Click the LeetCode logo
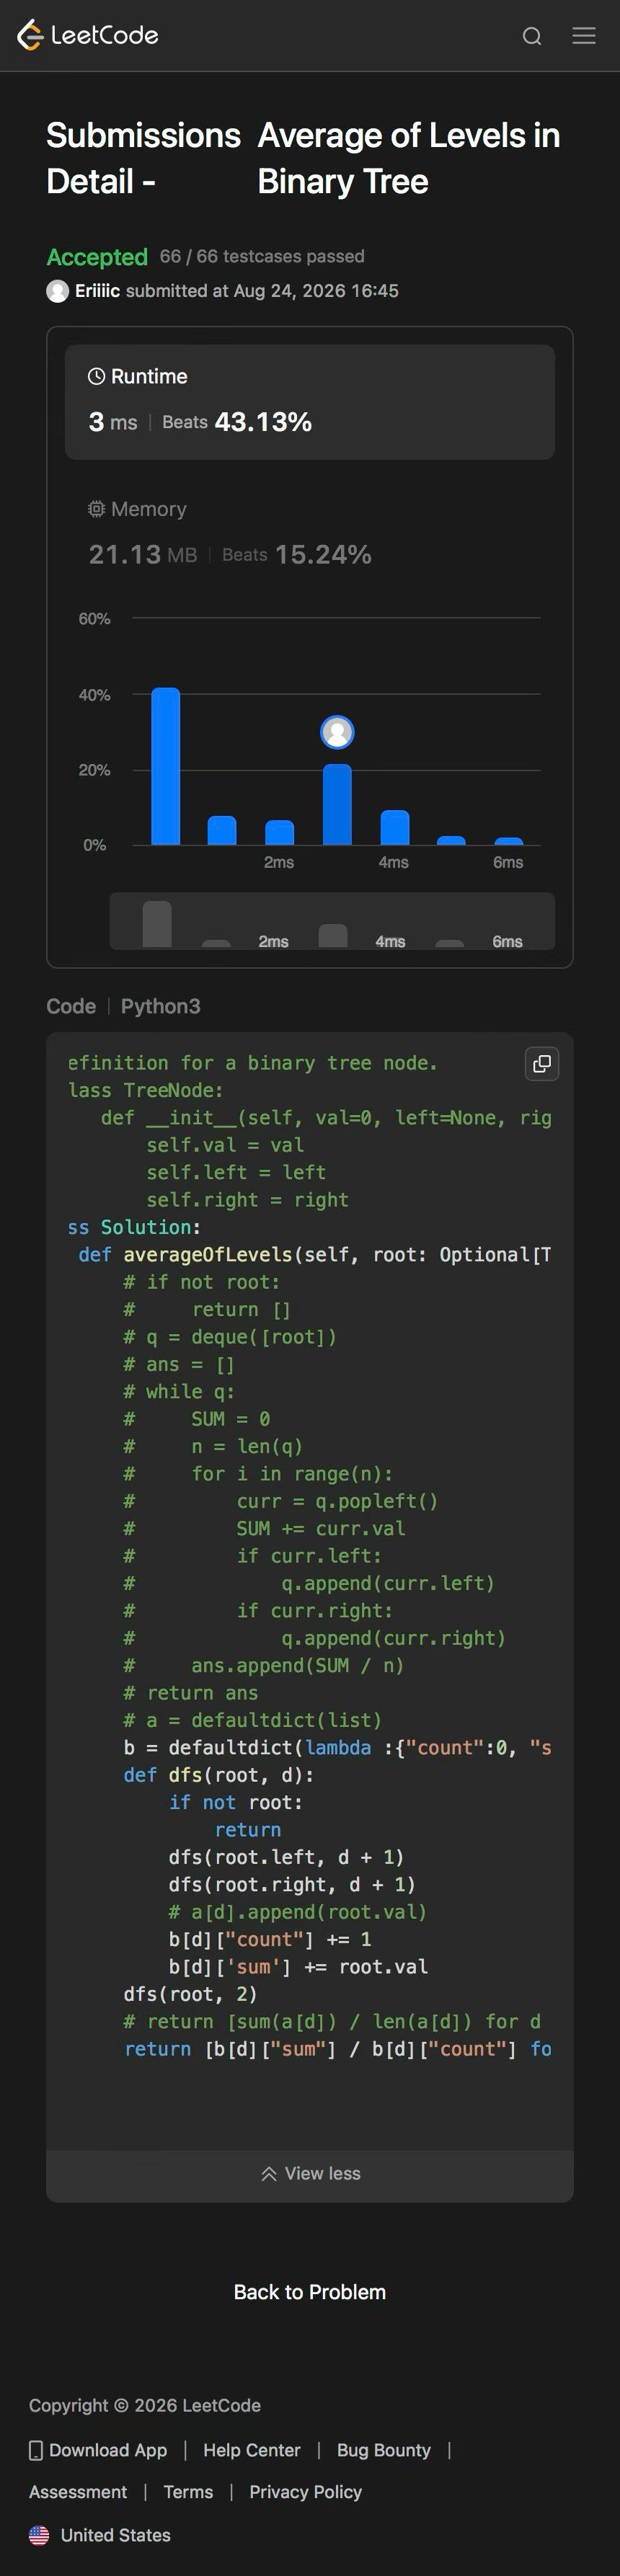620x2576 pixels. point(88,35)
